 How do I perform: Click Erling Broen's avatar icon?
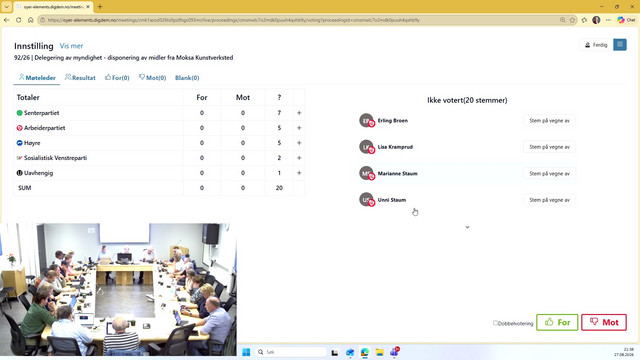tap(367, 120)
